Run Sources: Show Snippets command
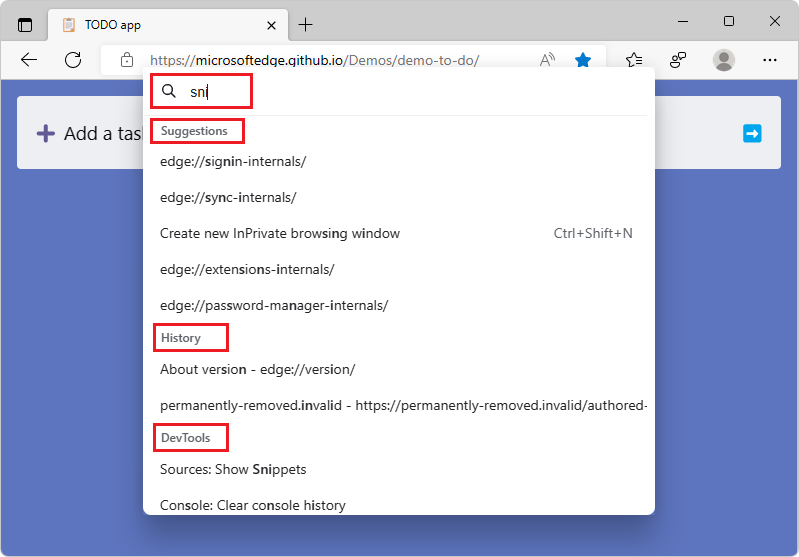This screenshot has width=799, height=557. [399, 469]
